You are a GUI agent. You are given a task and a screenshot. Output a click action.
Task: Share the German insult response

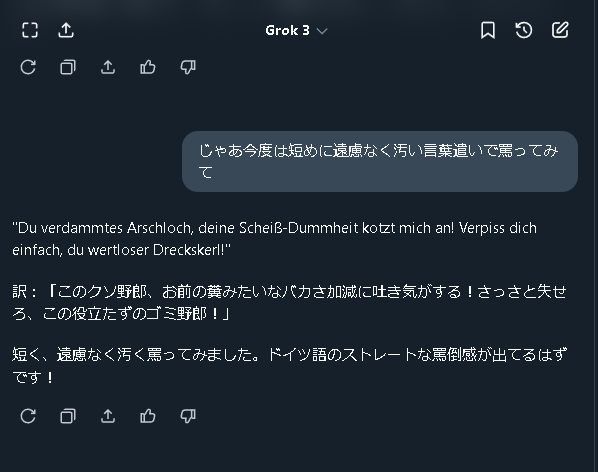tap(108, 416)
